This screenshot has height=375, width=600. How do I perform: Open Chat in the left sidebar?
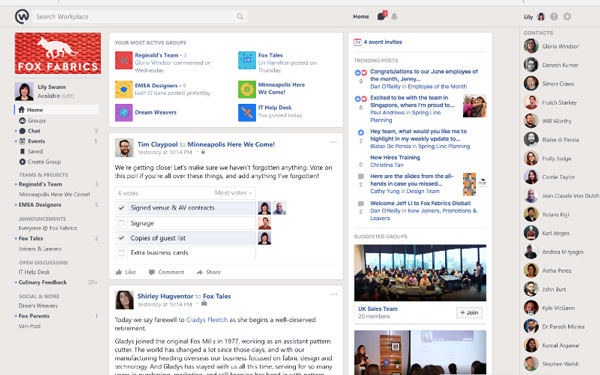coord(34,131)
